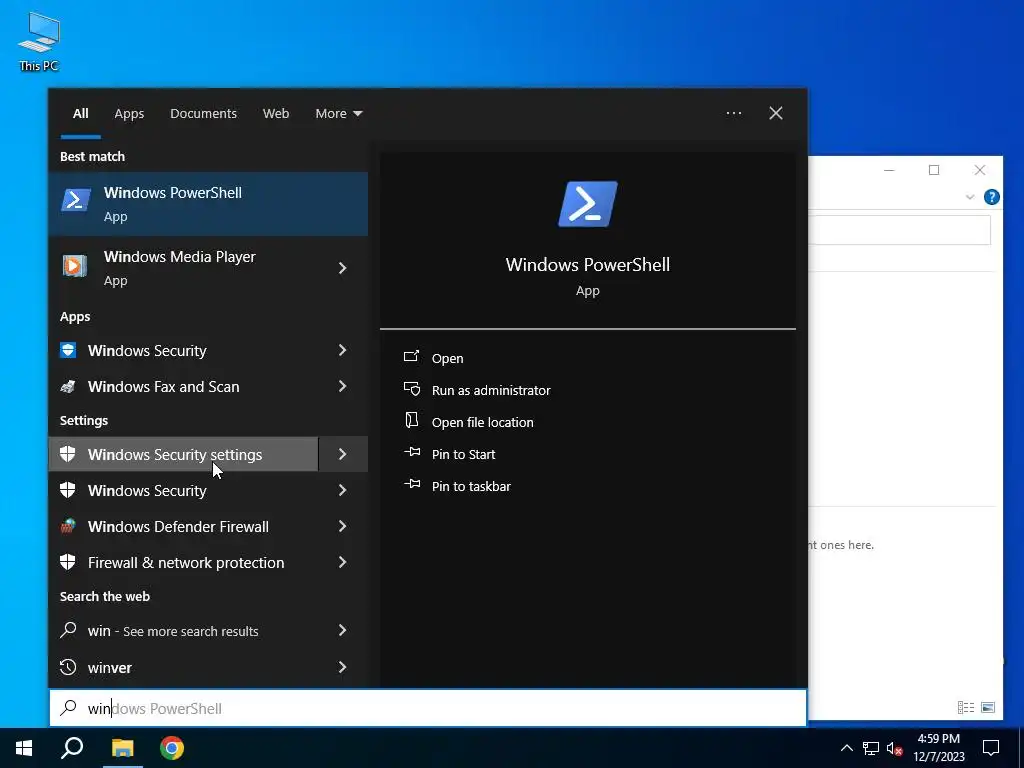Viewport: 1024px width, 768px height.
Task: Open the More filter dropdown
Action: (338, 113)
